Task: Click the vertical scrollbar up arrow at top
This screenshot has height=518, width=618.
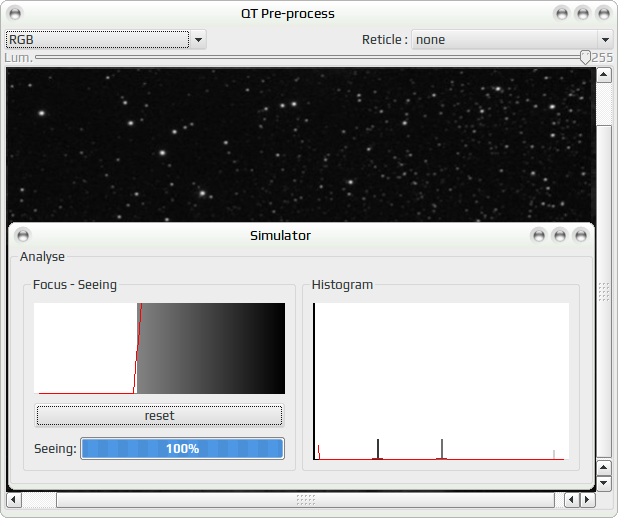Action: click(x=604, y=75)
